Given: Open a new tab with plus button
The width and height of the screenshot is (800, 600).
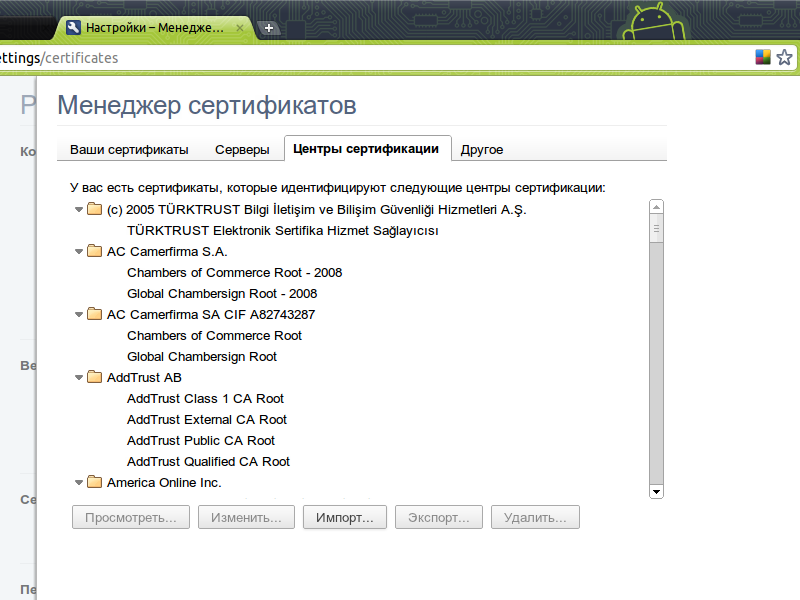Looking at the screenshot, I should coord(269,28).
